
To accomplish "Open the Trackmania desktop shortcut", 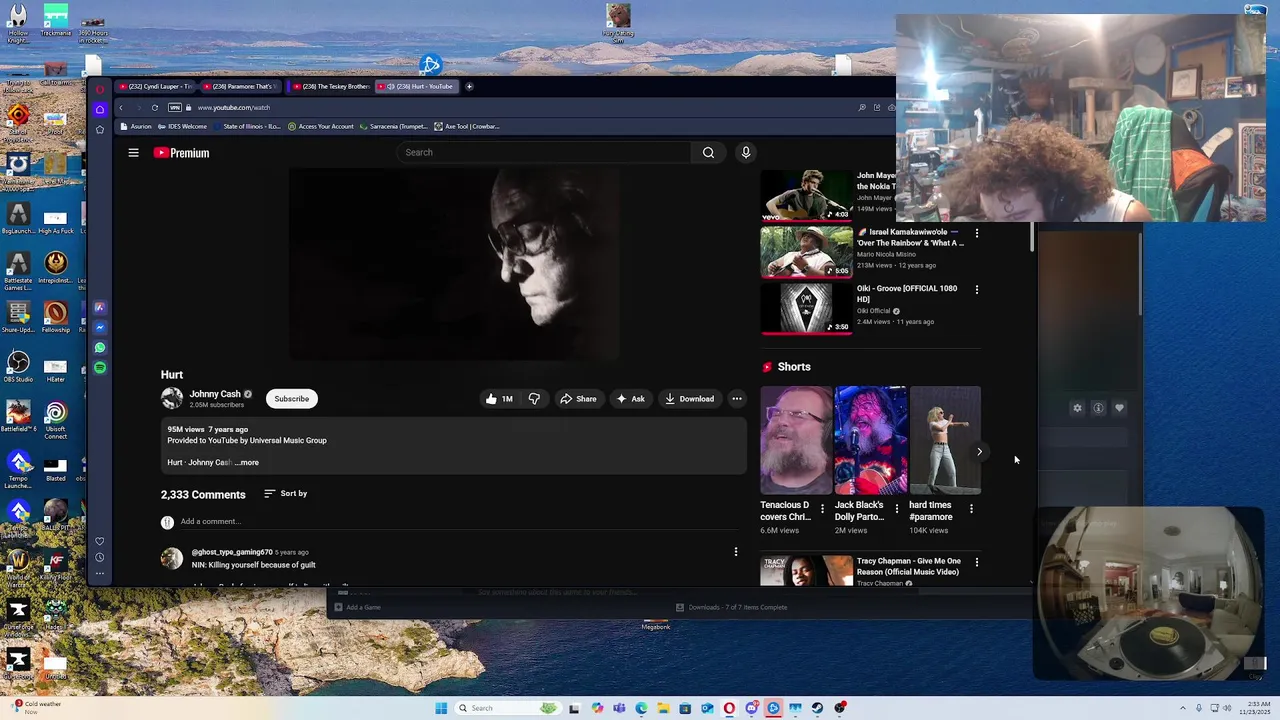I will tap(56, 20).
